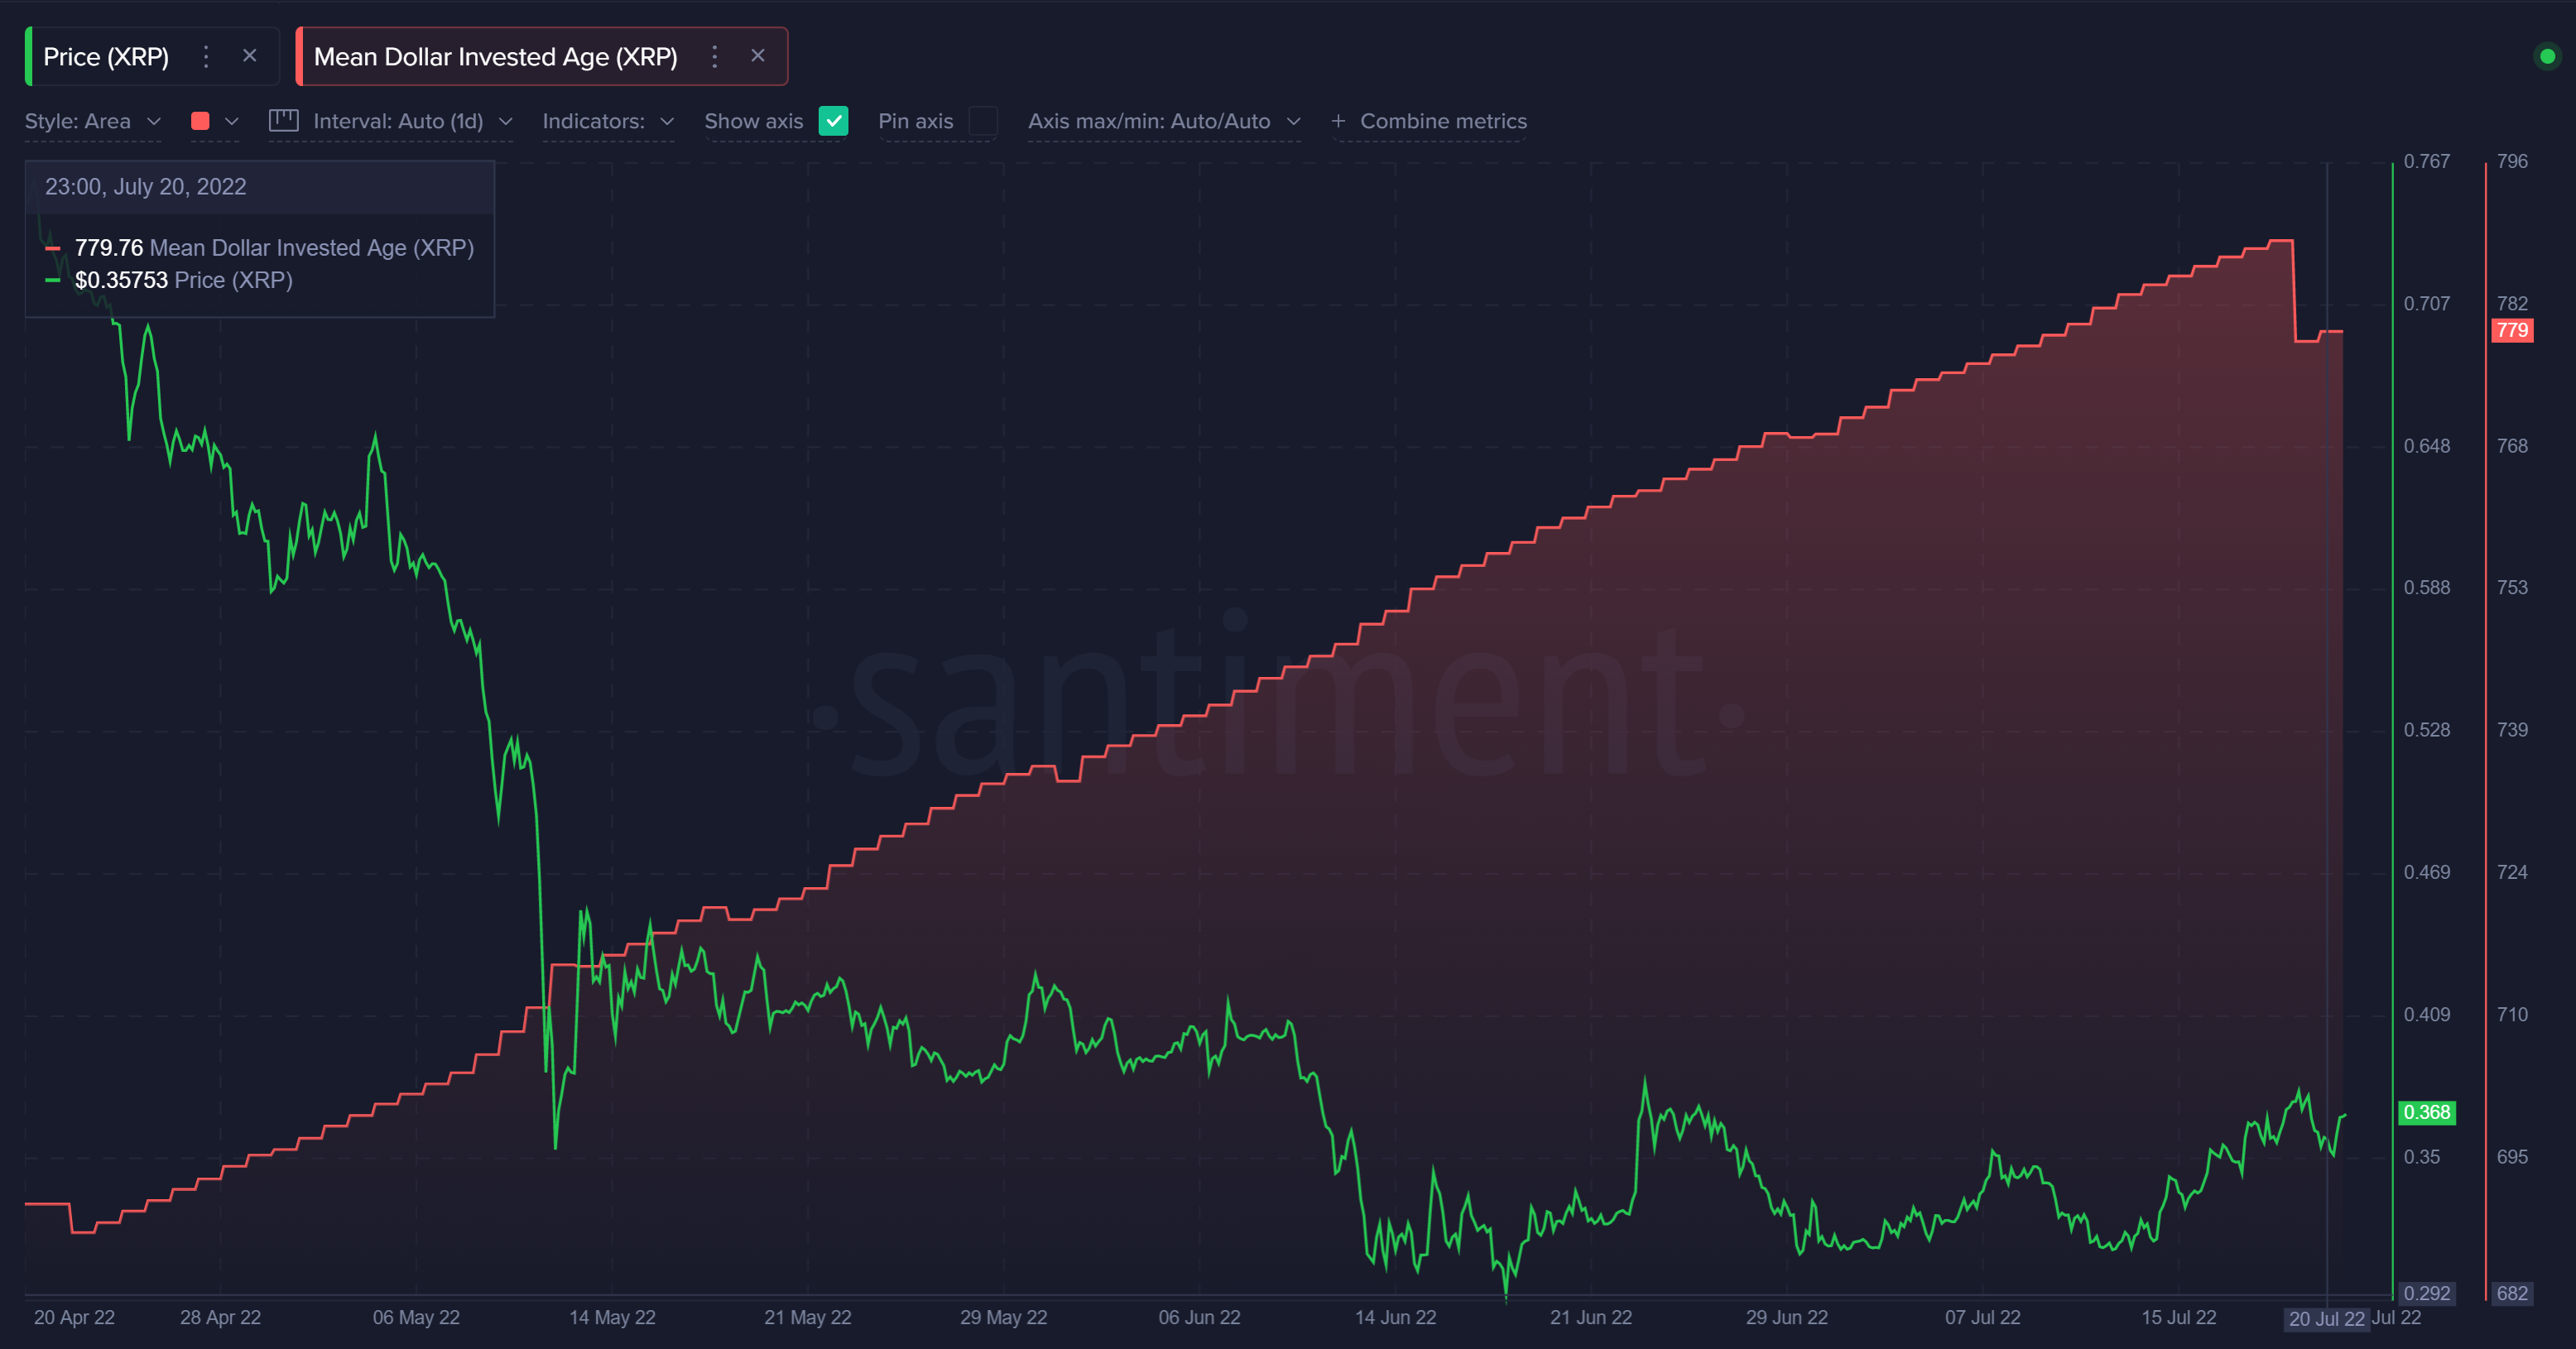2576x1349 pixels.
Task: Select the Price (XRP) metric tab
Action: click(106, 57)
